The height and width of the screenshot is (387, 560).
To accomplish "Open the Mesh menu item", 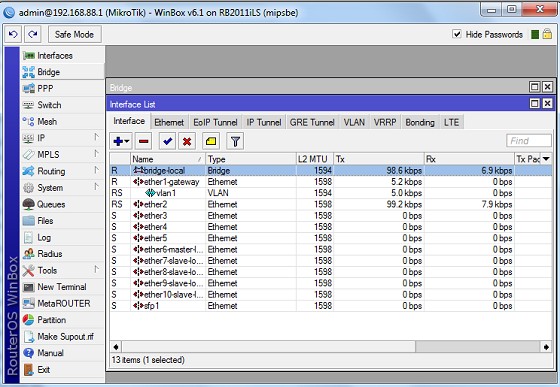I will tap(62, 122).
